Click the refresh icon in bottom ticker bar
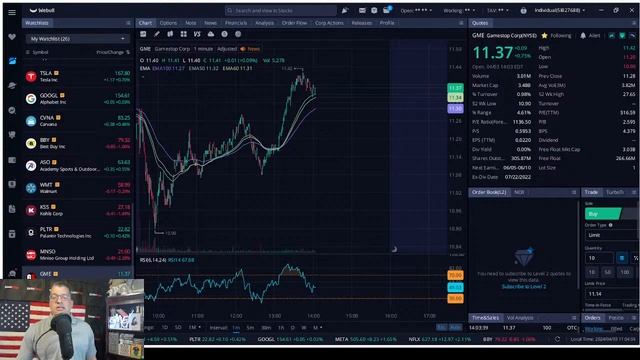The width and height of the screenshot is (640, 360). pyautogui.click(x=558, y=339)
